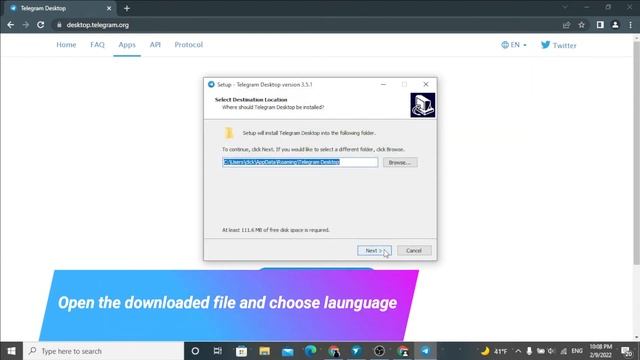Click Next in the Telegram setup dialog
Viewport: 640px width, 360px height.
tap(374, 250)
